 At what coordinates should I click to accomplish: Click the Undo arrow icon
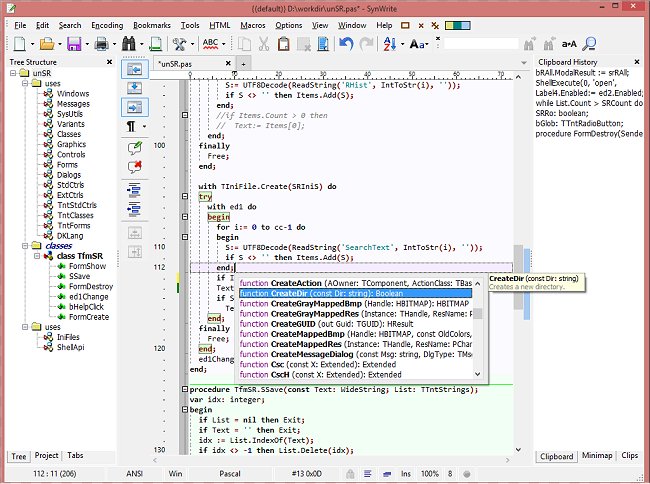(x=346, y=44)
